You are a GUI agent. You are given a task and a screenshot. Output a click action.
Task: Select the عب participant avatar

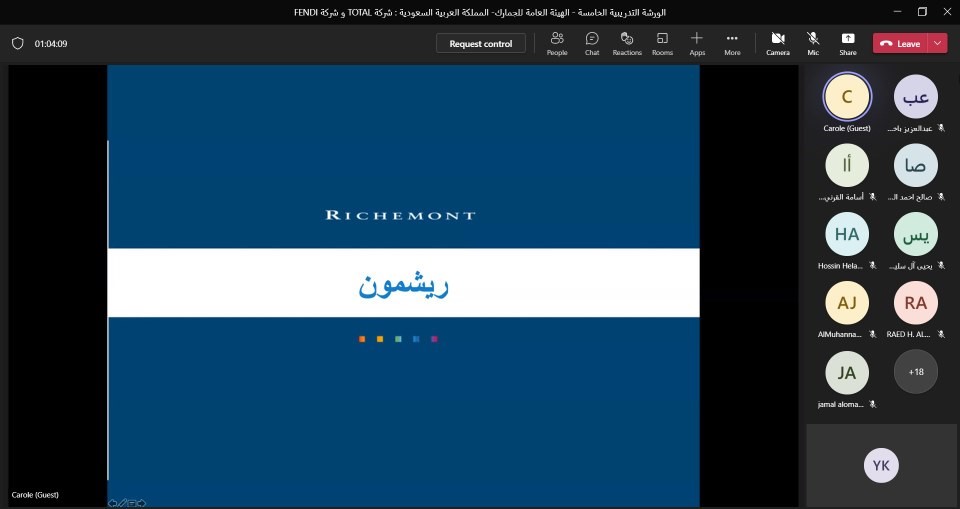tap(915, 96)
